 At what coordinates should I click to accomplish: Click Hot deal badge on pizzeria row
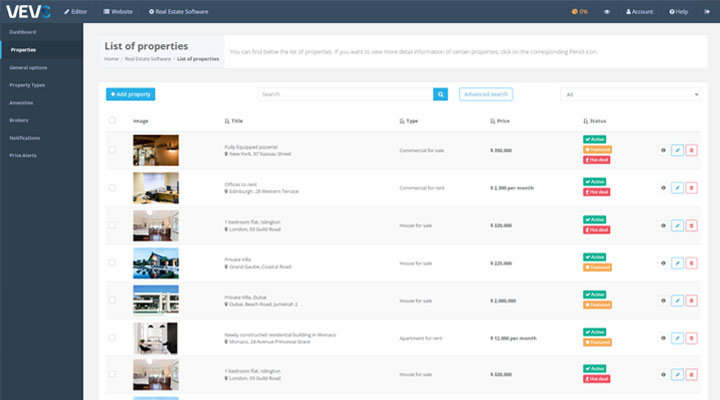tap(596, 160)
